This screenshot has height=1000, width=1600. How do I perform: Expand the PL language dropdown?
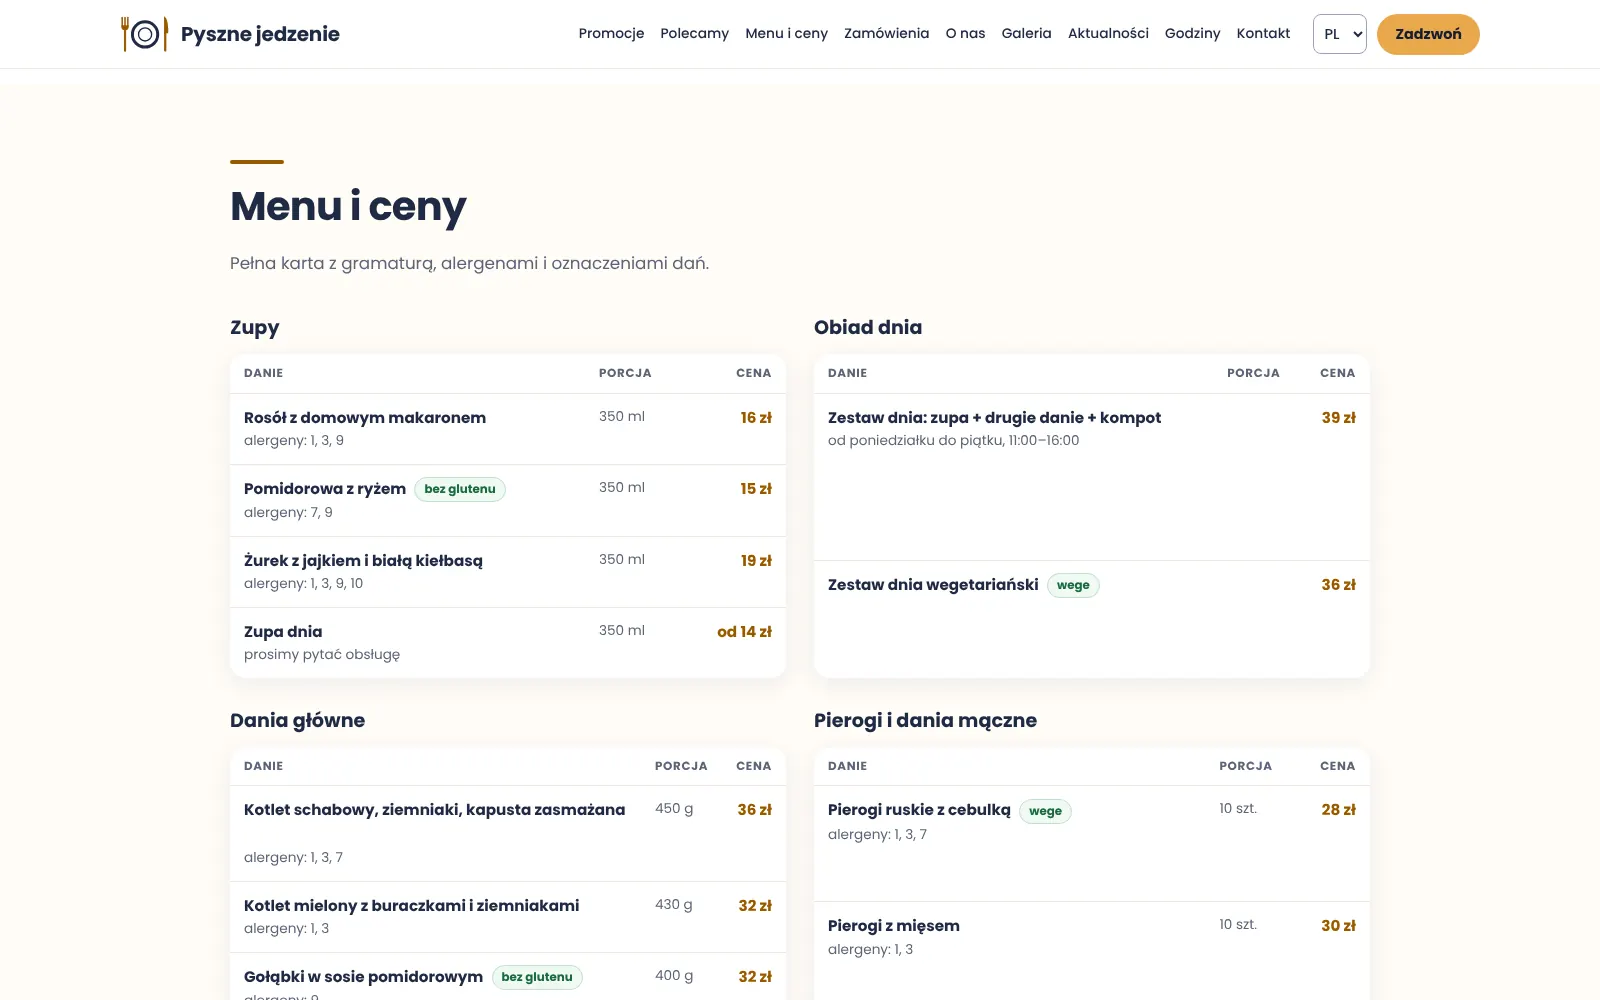[1339, 34]
